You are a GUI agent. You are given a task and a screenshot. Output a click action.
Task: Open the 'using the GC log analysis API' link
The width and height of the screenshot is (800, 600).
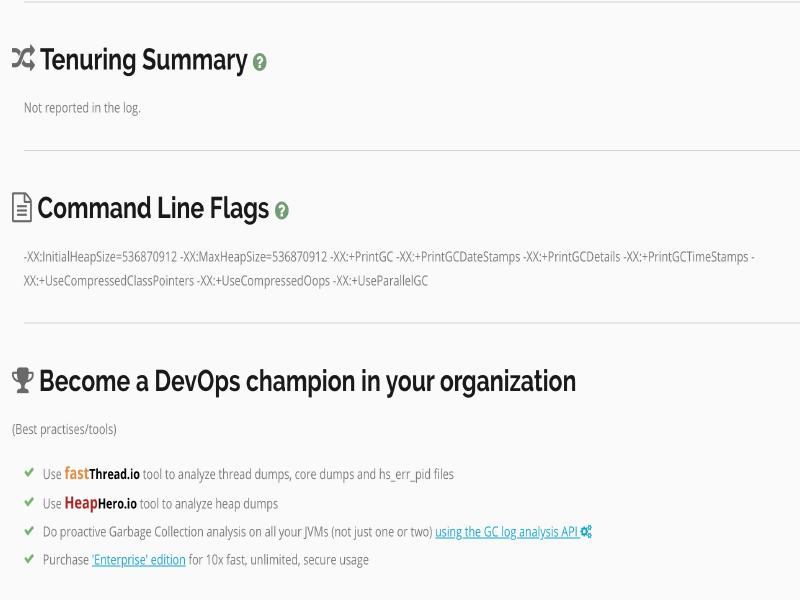(506, 532)
